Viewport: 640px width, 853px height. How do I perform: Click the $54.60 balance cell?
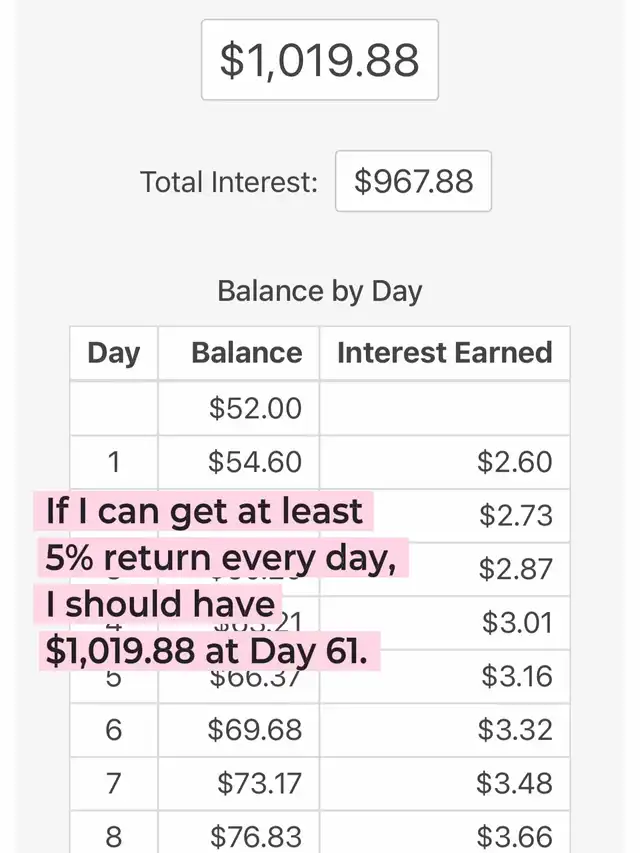[x=255, y=462]
